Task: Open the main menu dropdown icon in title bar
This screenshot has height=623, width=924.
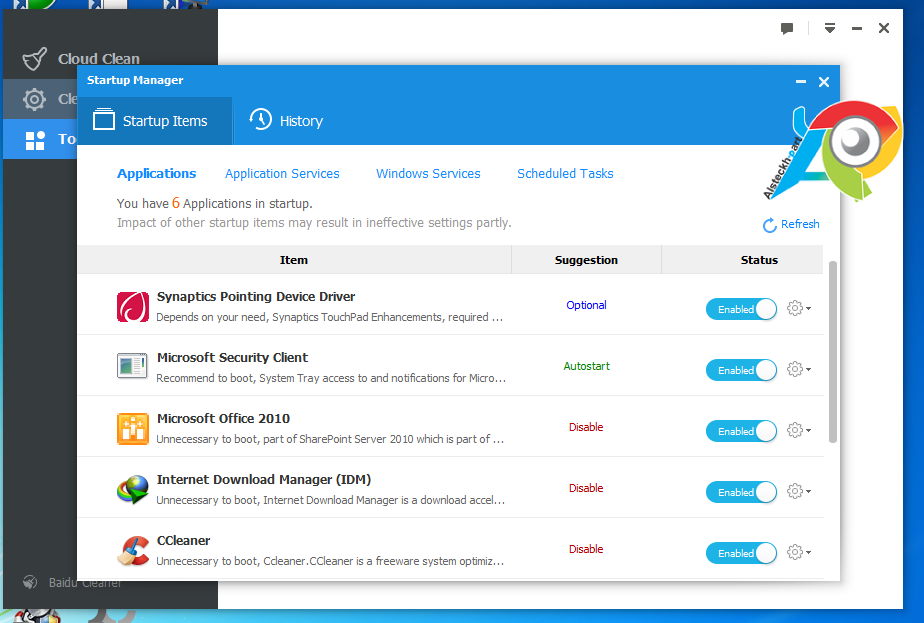Action: pyautogui.click(x=830, y=28)
